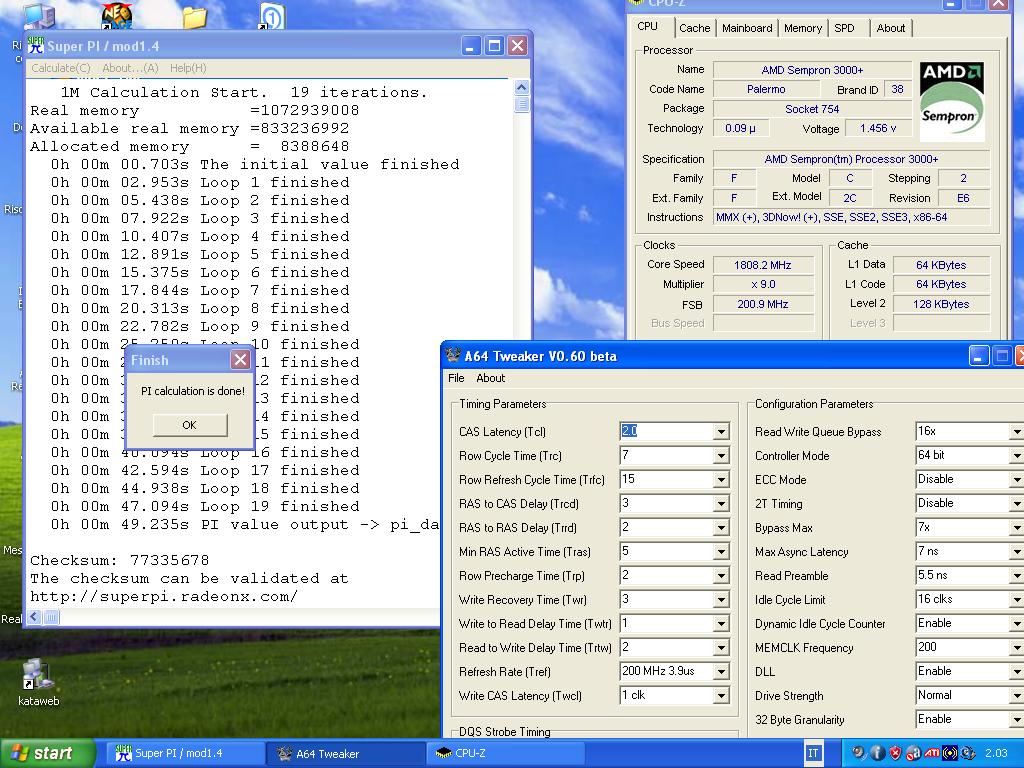Switch to the Memory tab in CPU-Z

803,28
